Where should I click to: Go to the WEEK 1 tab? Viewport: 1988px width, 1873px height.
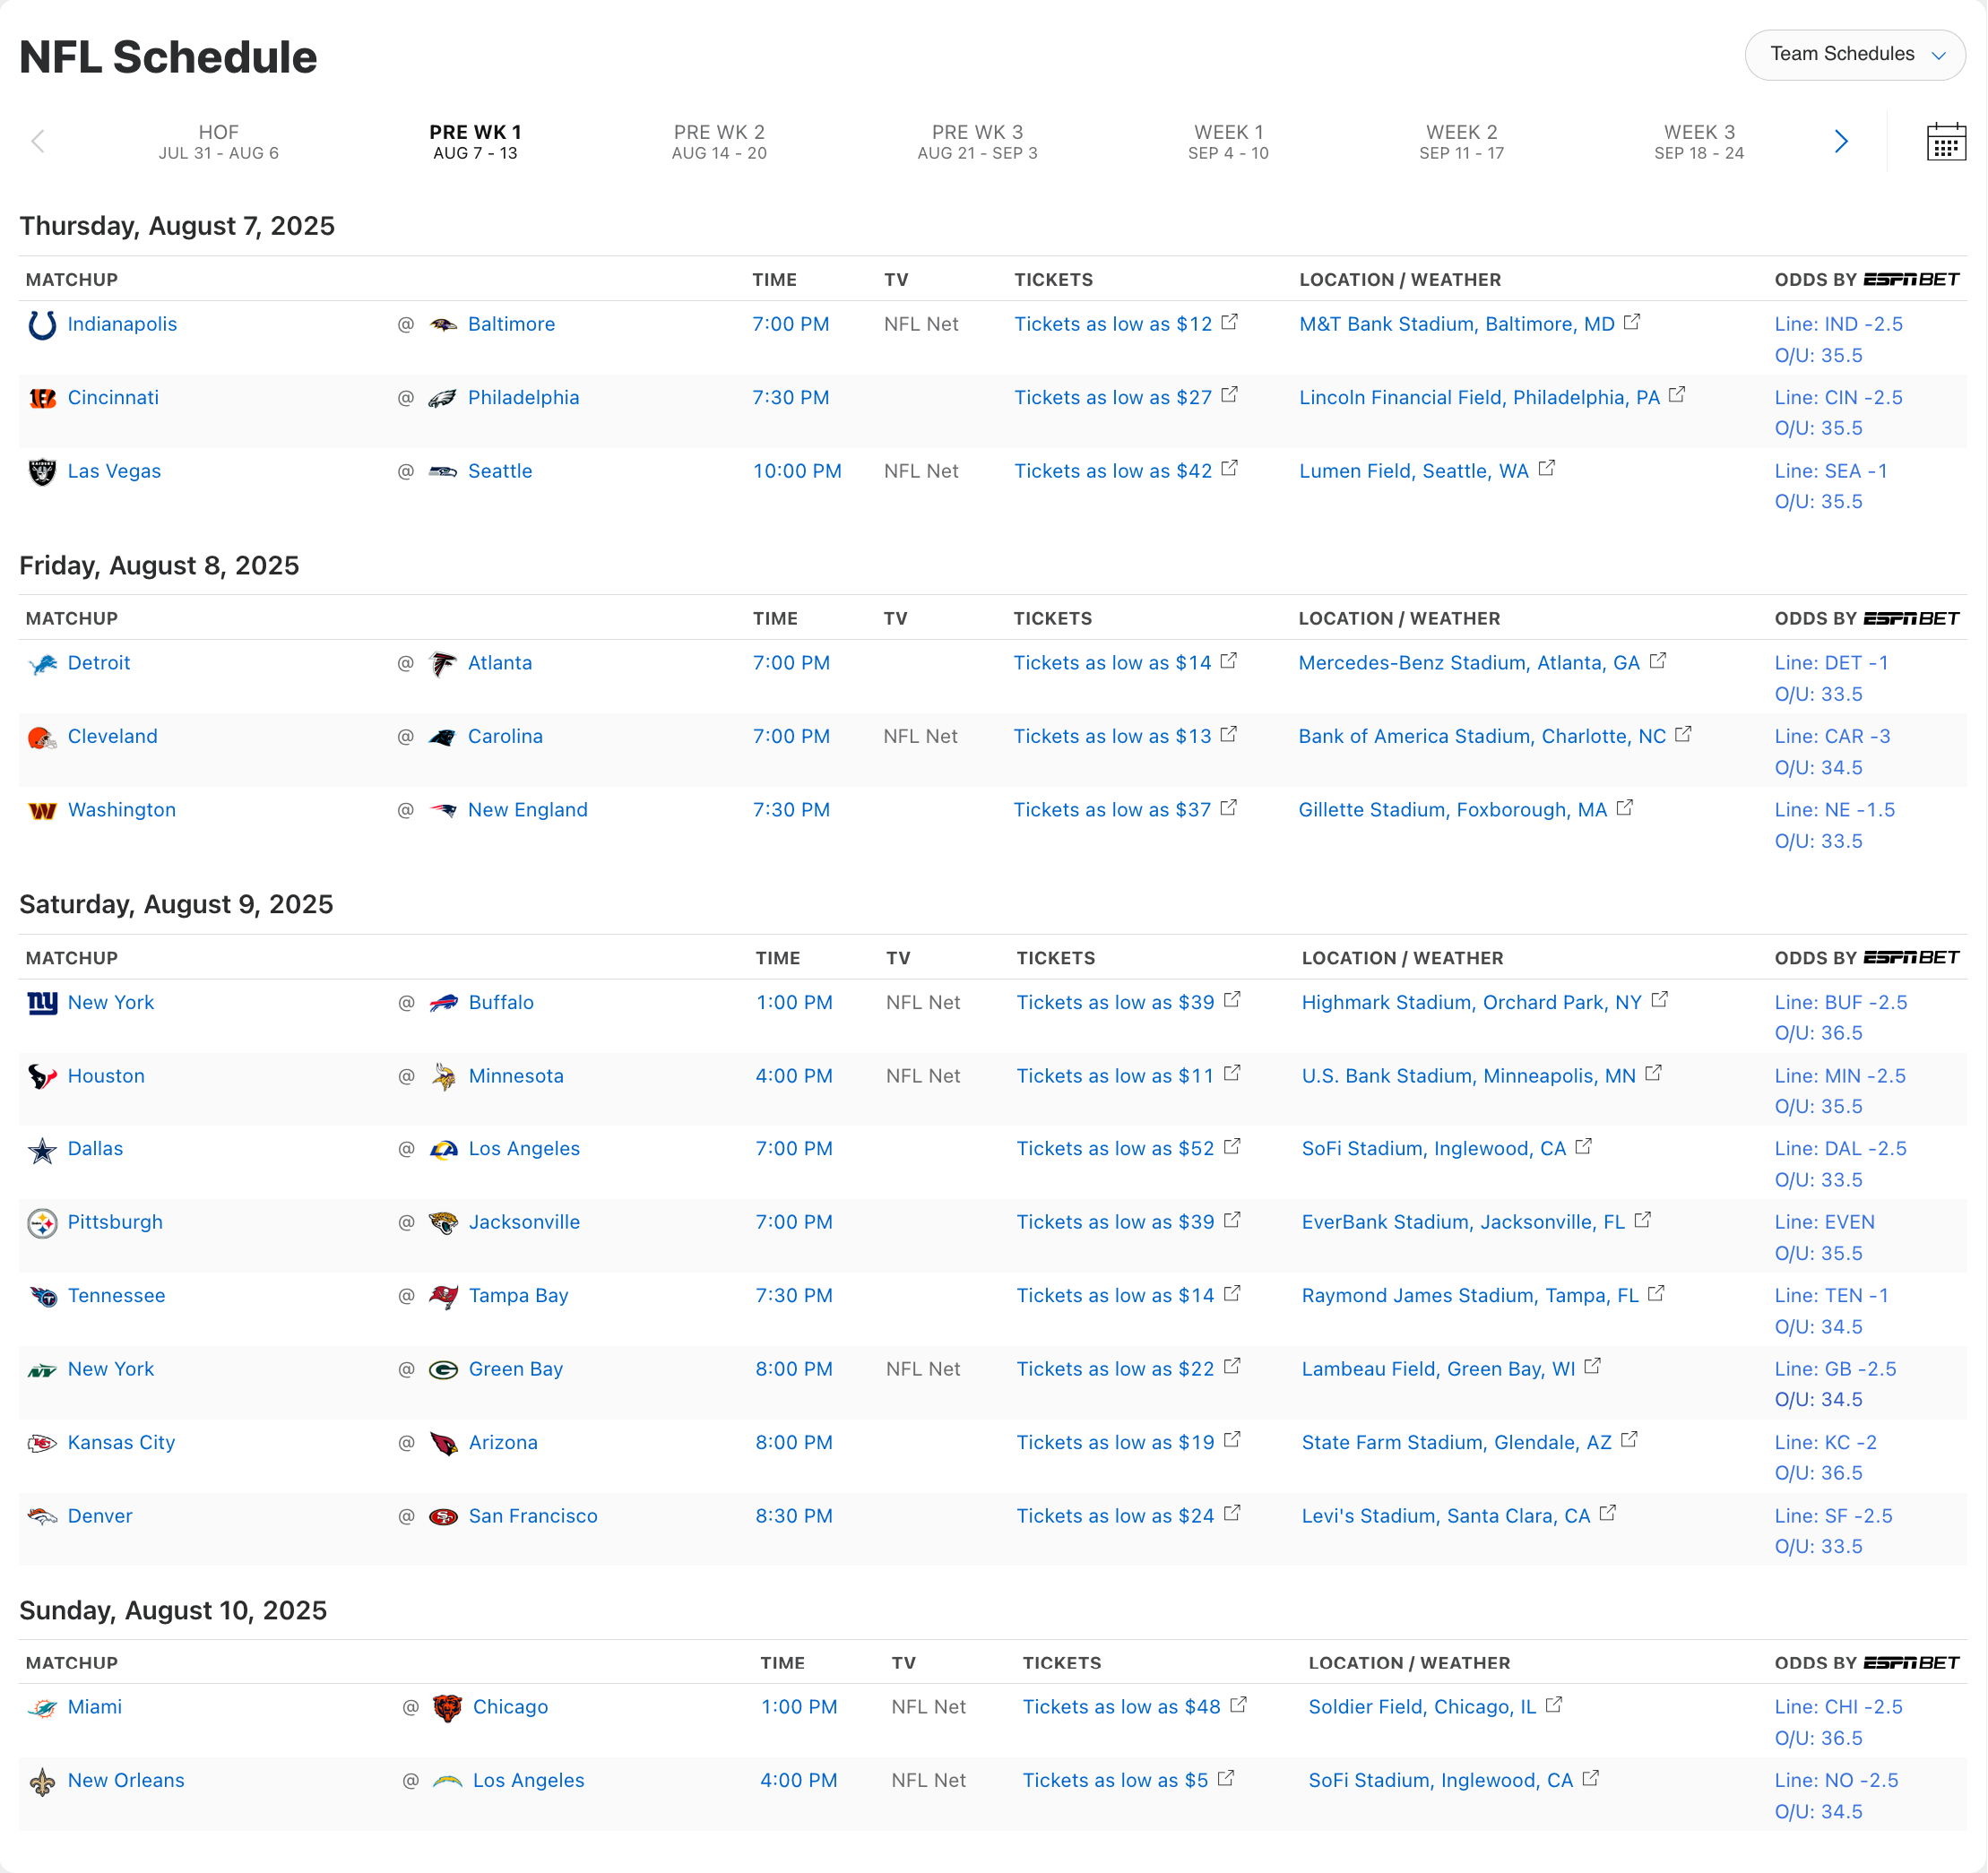[1228, 142]
